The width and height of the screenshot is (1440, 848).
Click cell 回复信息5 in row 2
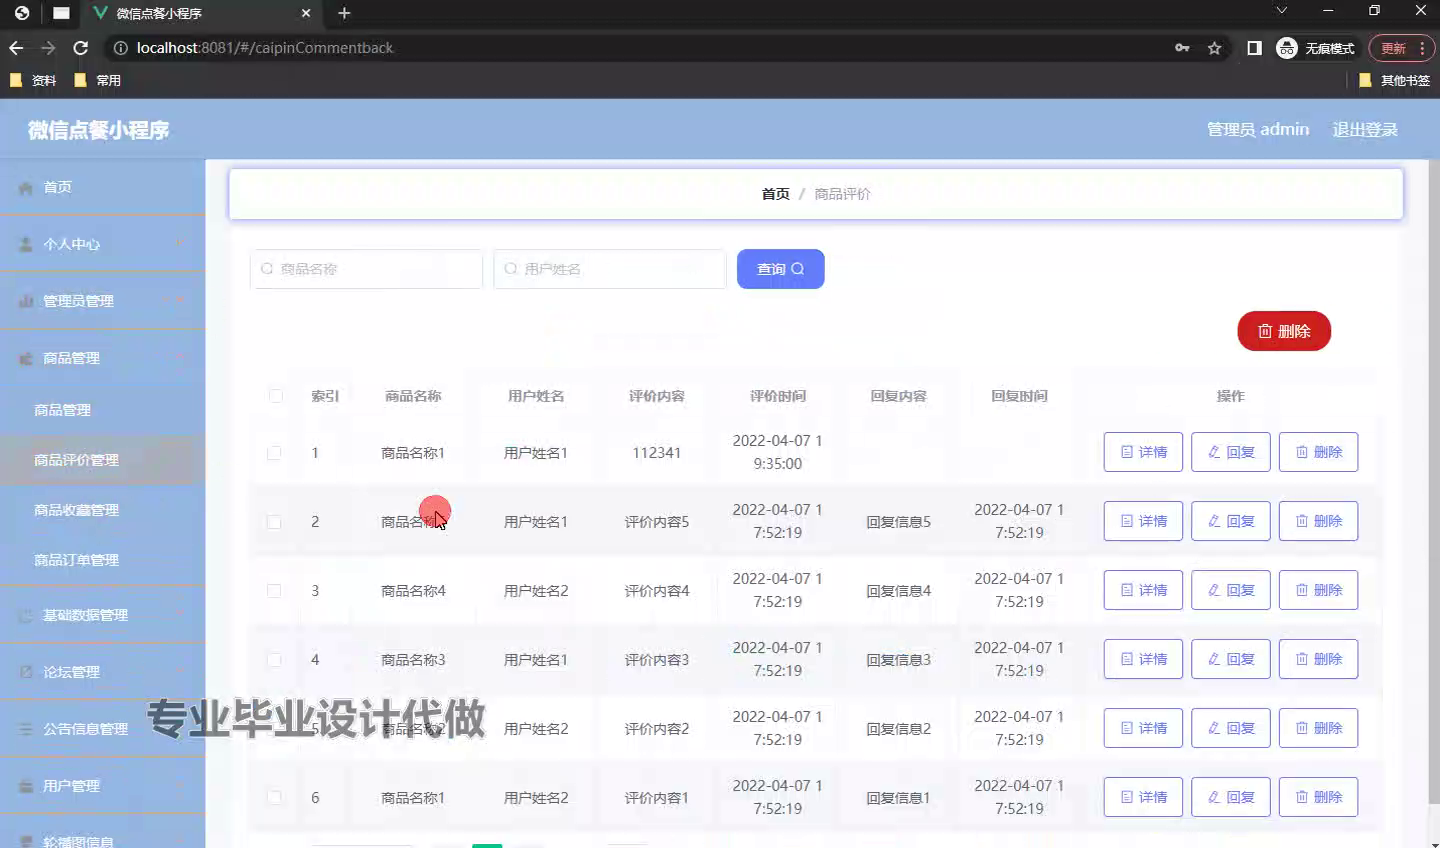pyautogui.click(x=899, y=522)
